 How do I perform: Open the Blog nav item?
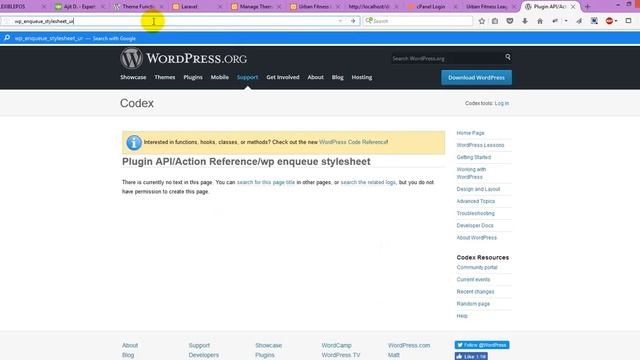[338, 77]
